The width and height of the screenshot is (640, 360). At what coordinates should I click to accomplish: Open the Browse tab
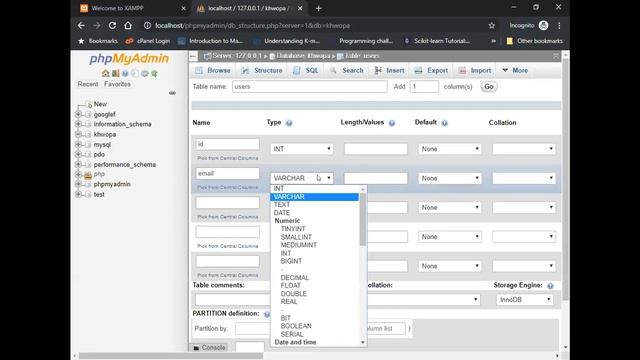[213, 70]
